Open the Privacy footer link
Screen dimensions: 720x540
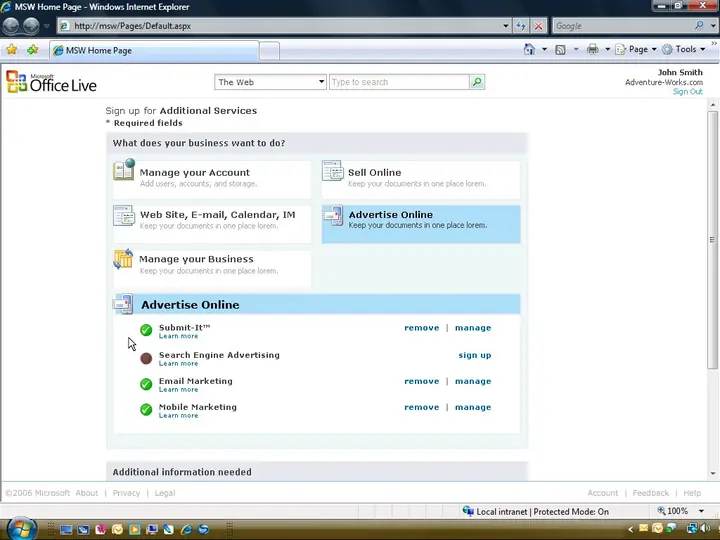(x=126, y=493)
